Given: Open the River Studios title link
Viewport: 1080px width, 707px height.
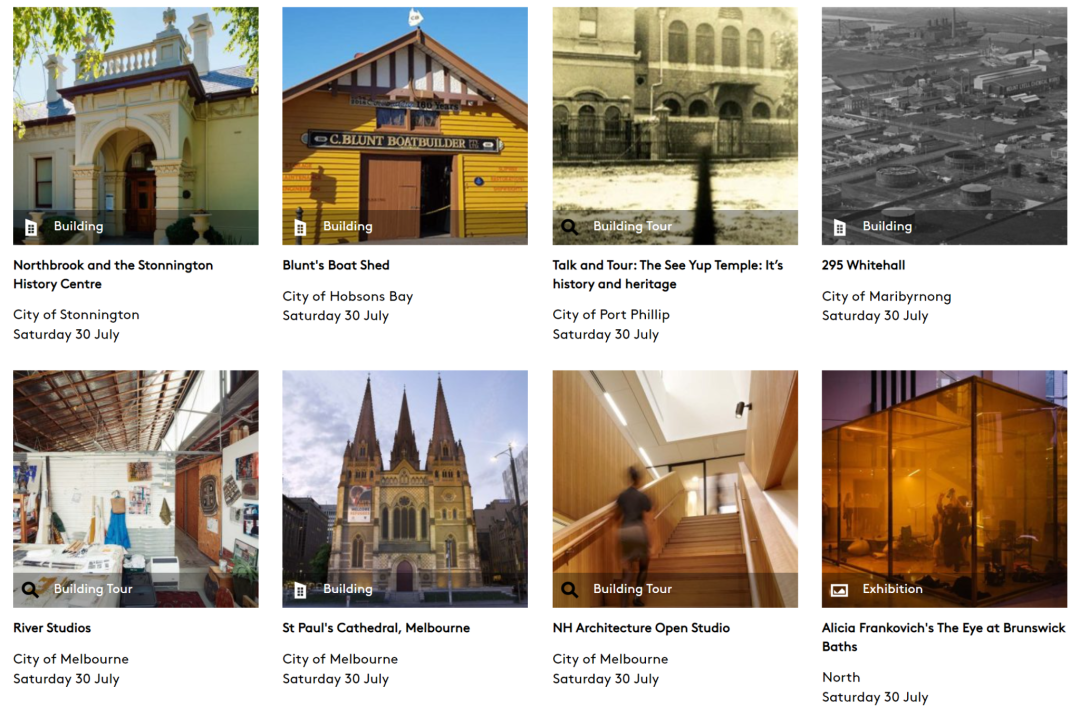Looking at the screenshot, I should pos(52,628).
